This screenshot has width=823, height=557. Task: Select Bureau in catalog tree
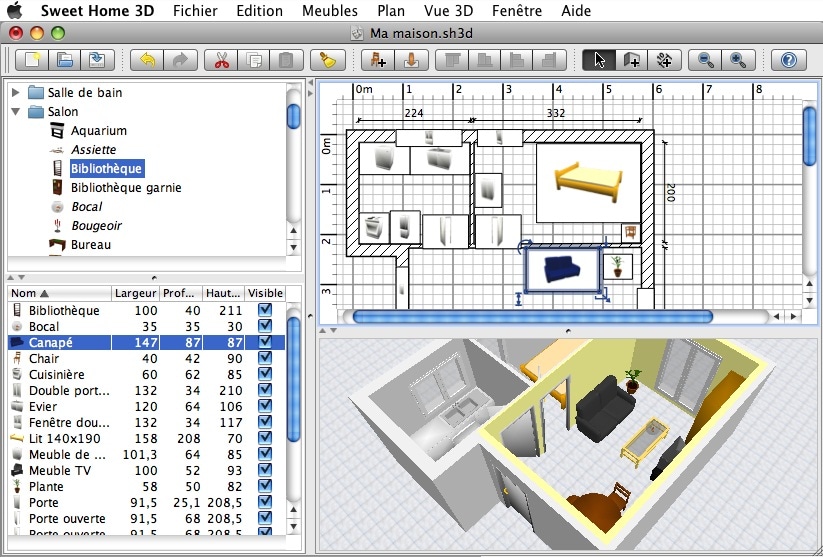coord(91,245)
